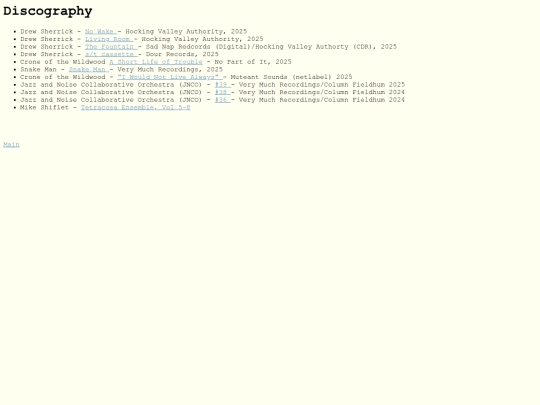Open JNCO release #39 link
Image resolution: width=540 pixels, height=405 pixels.
(222, 85)
